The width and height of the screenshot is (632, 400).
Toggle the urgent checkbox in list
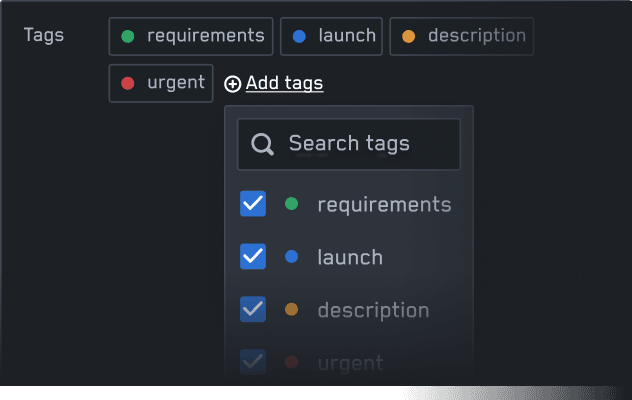tap(253, 362)
